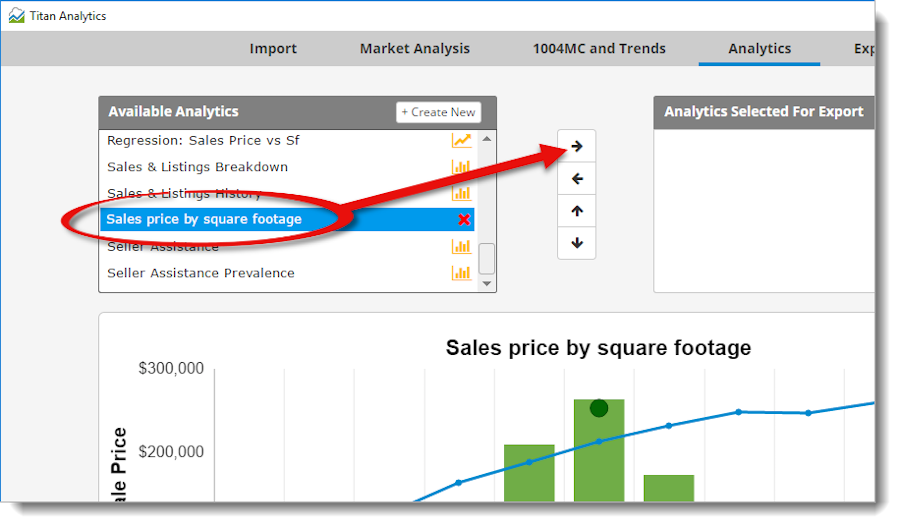The height and width of the screenshot is (527, 900).
Task: Move selected analytic up with up arrow
Action: pos(577,211)
